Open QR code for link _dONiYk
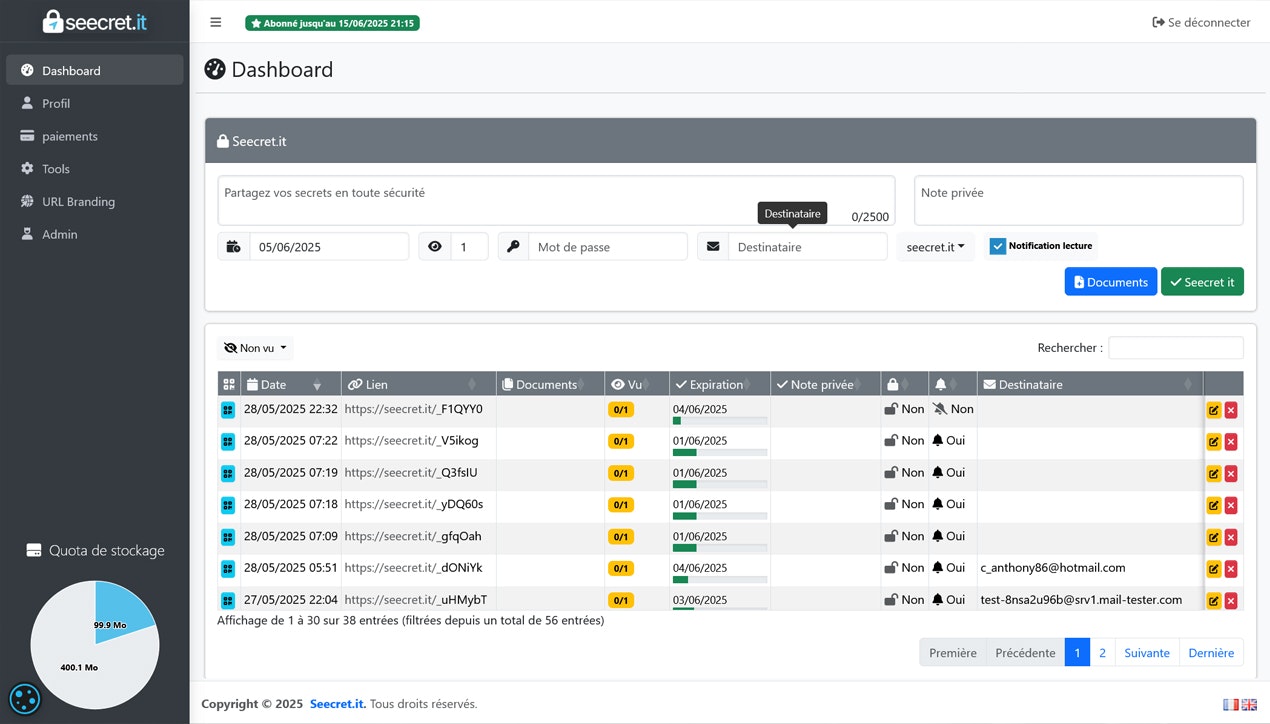This screenshot has width=1270, height=724. (x=228, y=568)
